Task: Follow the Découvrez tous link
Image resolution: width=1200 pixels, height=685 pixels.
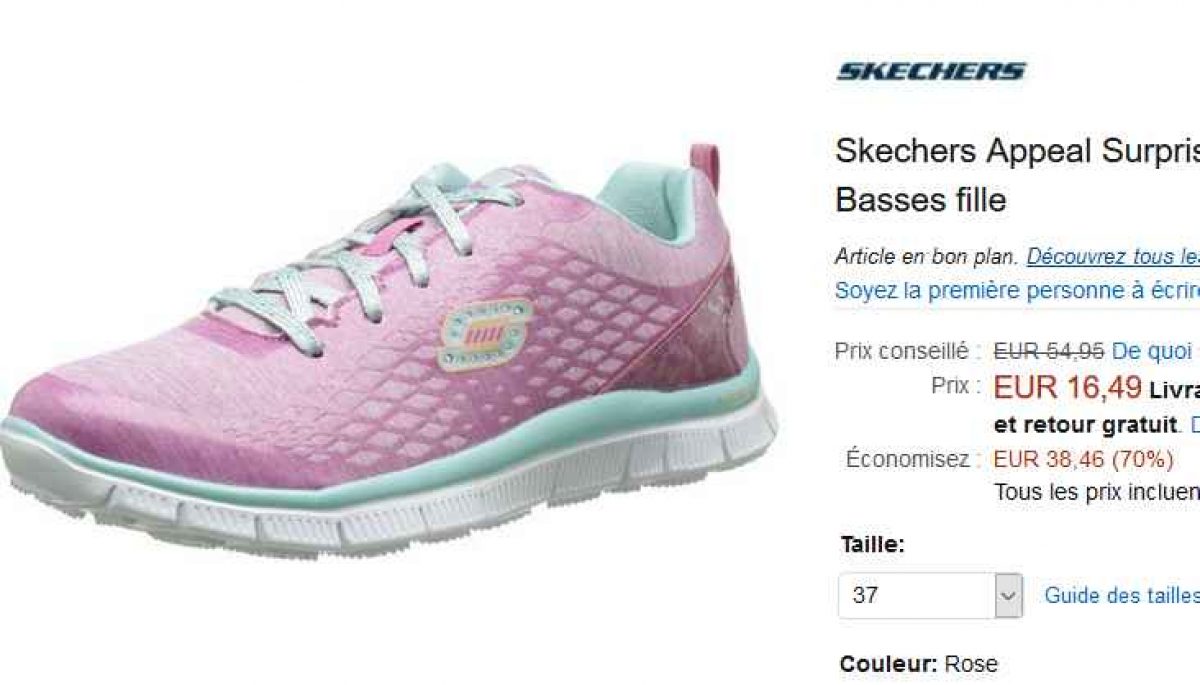Action: (x=1113, y=257)
